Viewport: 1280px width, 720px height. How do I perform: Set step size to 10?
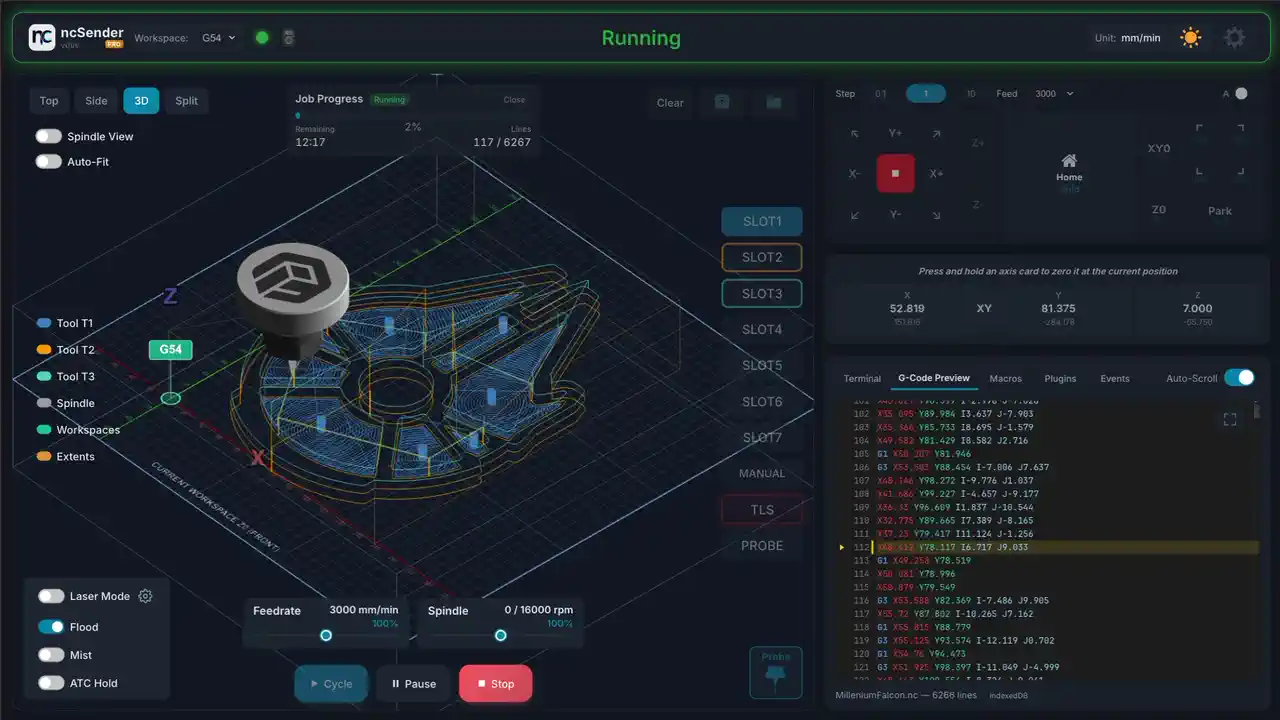click(x=971, y=94)
